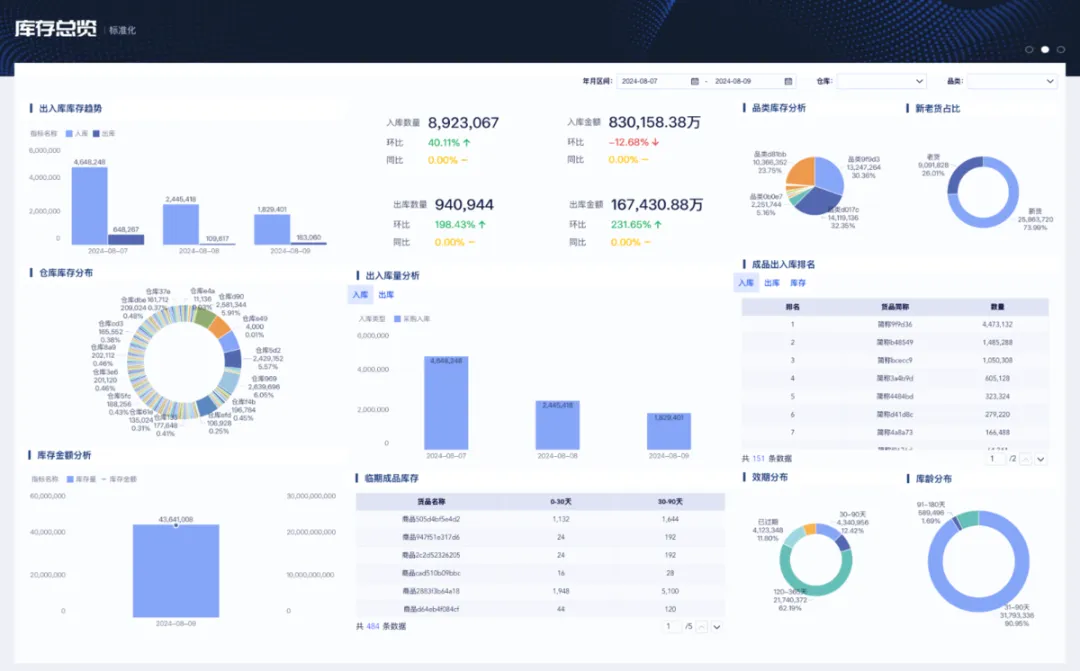The width and height of the screenshot is (1080, 671).
Task: Open the 仓库 dropdown filter
Action: tap(881, 81)
